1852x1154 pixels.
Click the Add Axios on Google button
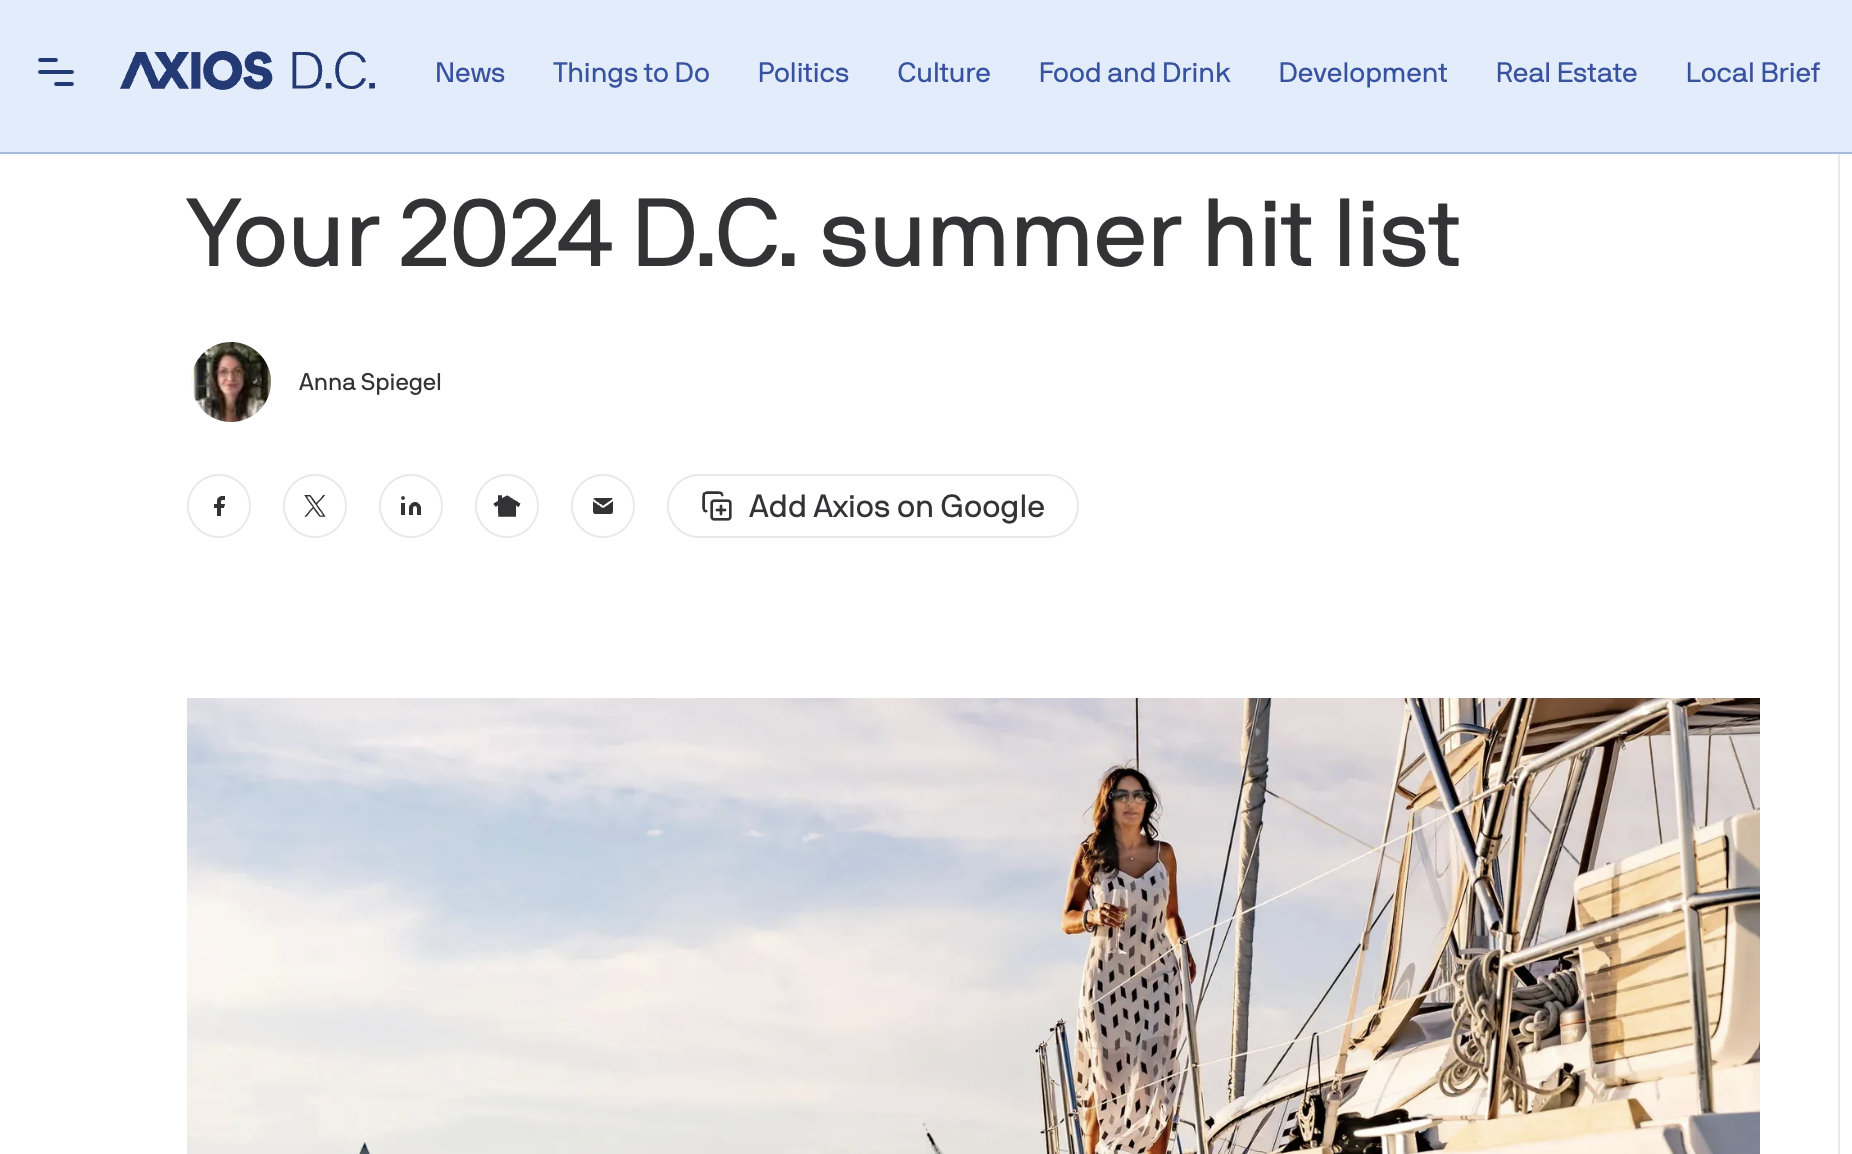(x=872, y=506)
